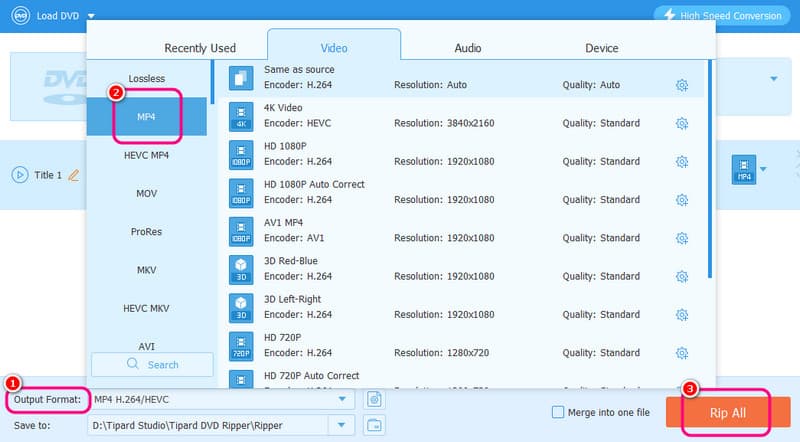
Task: Click the Load DVD disc icon
Action: (x=21, y=16)
